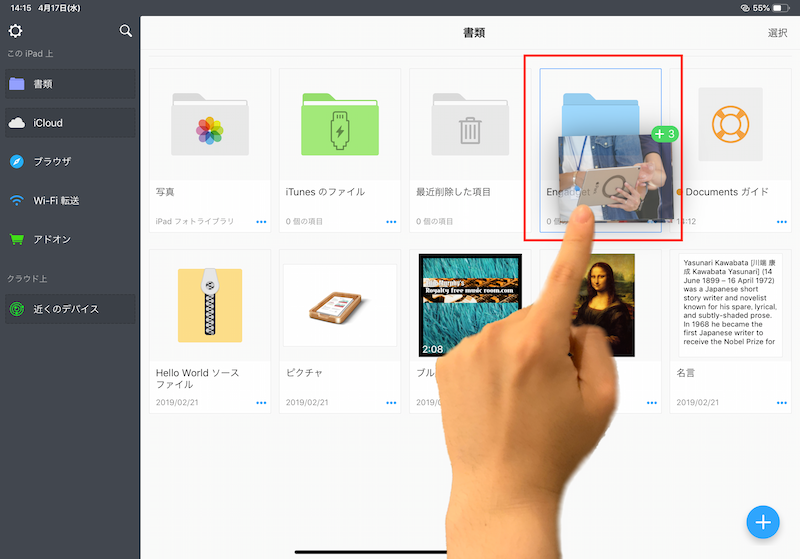Open the settings gear icon

(15, 31)
